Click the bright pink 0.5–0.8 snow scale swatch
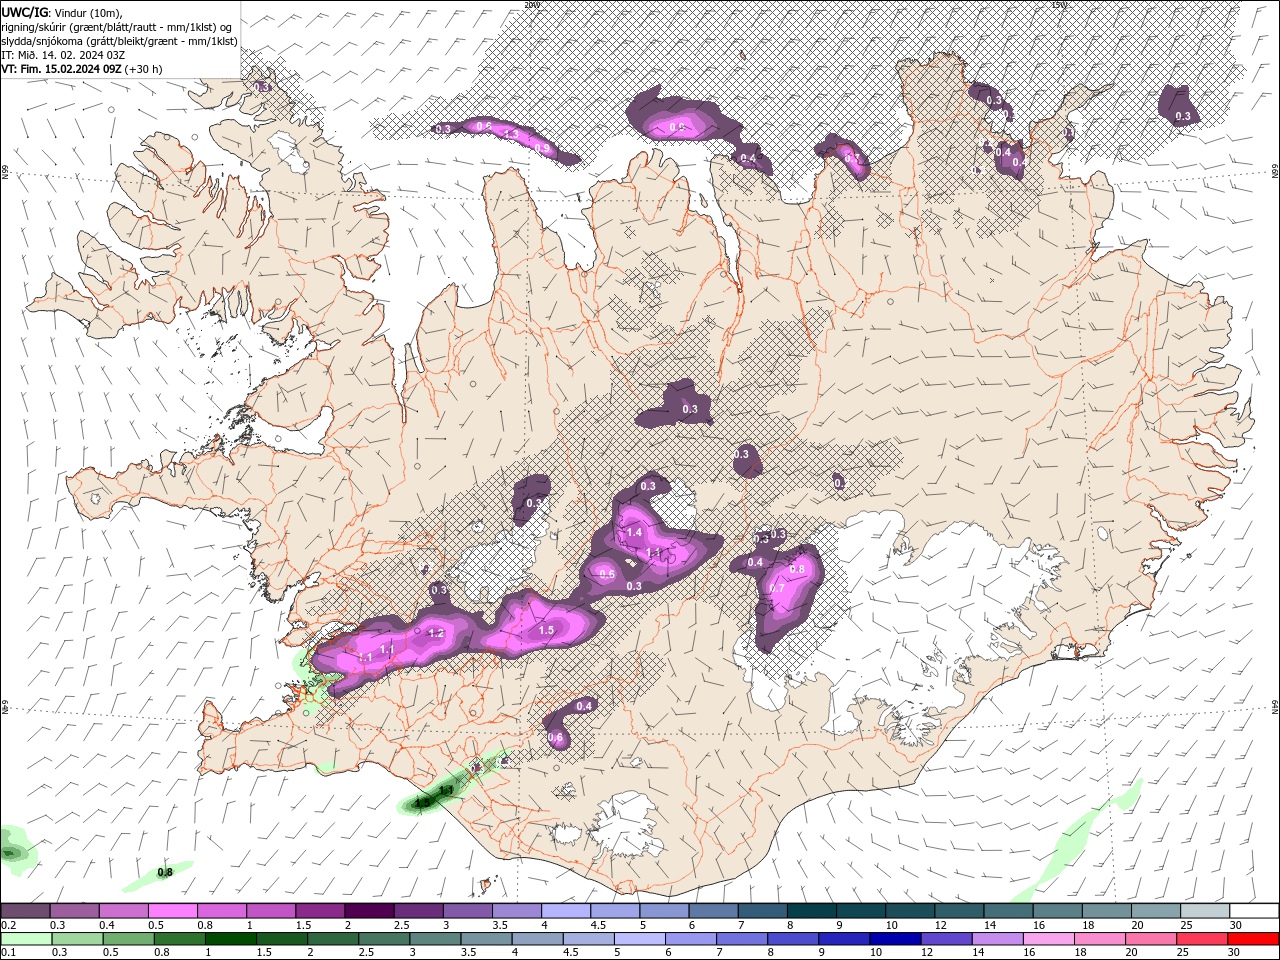The image size is (1280, 960). click(172, 911)
